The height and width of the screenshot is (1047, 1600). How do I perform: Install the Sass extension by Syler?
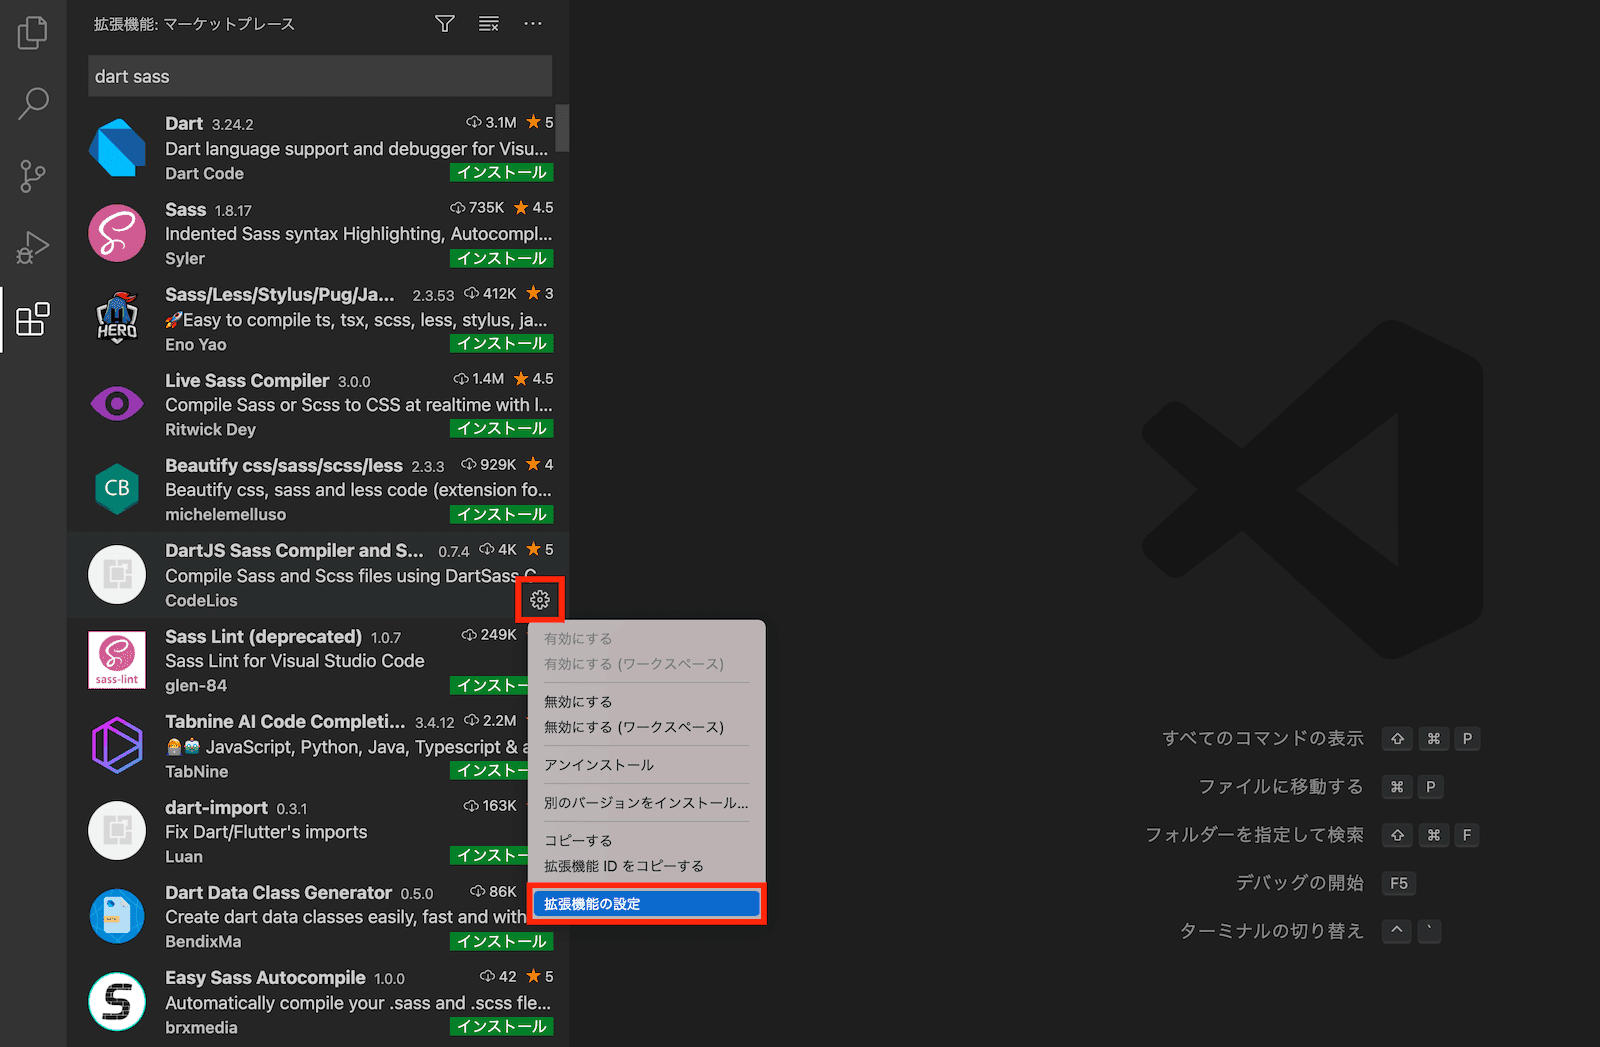tap(502, 258)
